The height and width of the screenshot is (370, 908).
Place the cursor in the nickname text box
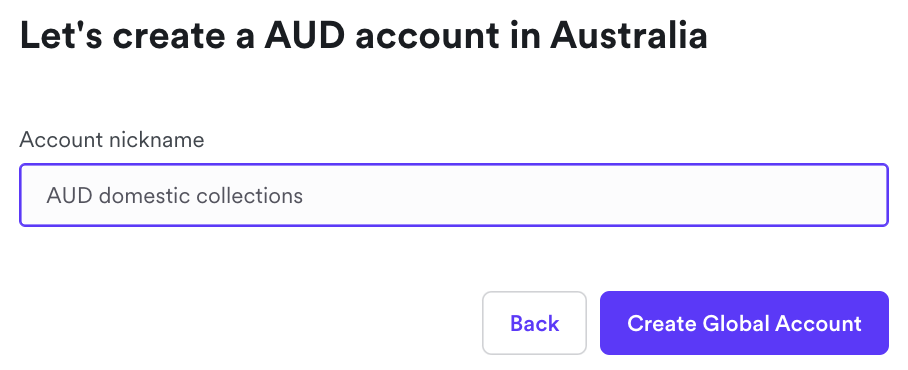(453, 195)
